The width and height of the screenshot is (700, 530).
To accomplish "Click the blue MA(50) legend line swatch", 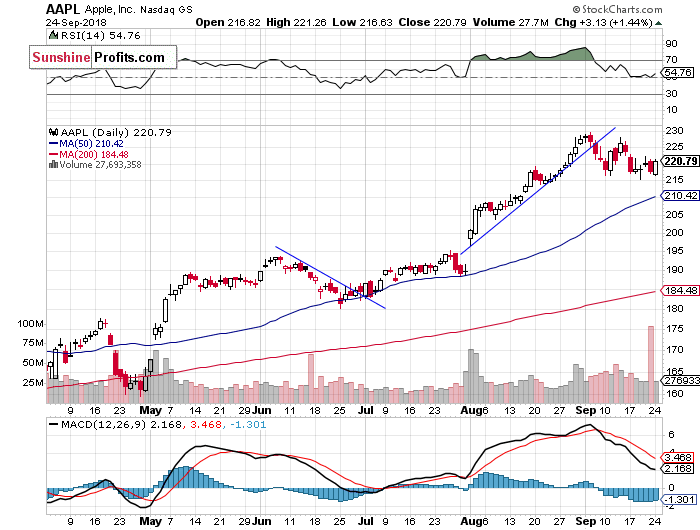I will [53, 144].
